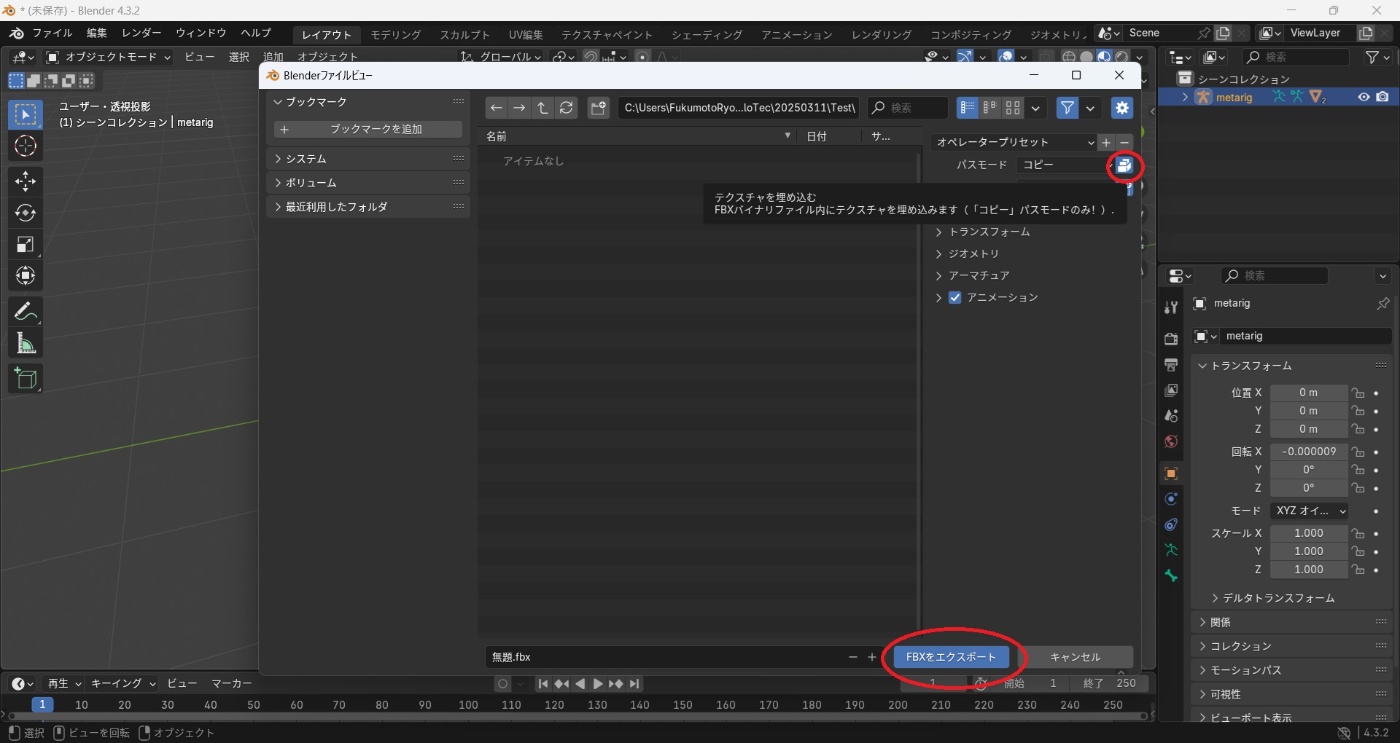This screenshot has width=1400, height=743.
Task: Toggle file filtering funnel button in file view
Action: pyautogui.click(x=1068, y=108)
